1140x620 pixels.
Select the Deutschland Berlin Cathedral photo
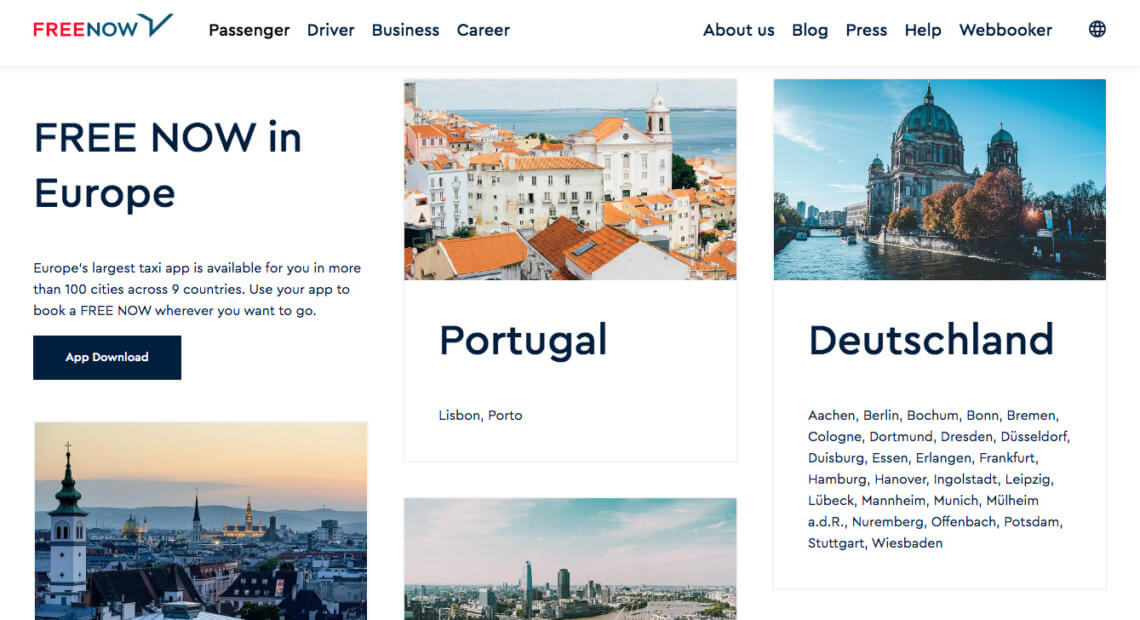[939, 180]
